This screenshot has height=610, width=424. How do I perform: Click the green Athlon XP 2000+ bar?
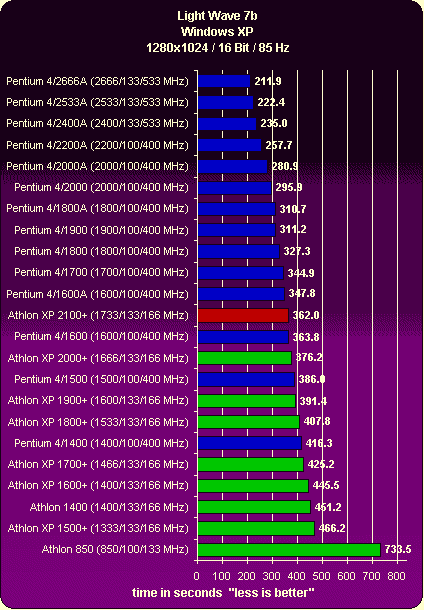pyautogui.click(x=245, y=358)
